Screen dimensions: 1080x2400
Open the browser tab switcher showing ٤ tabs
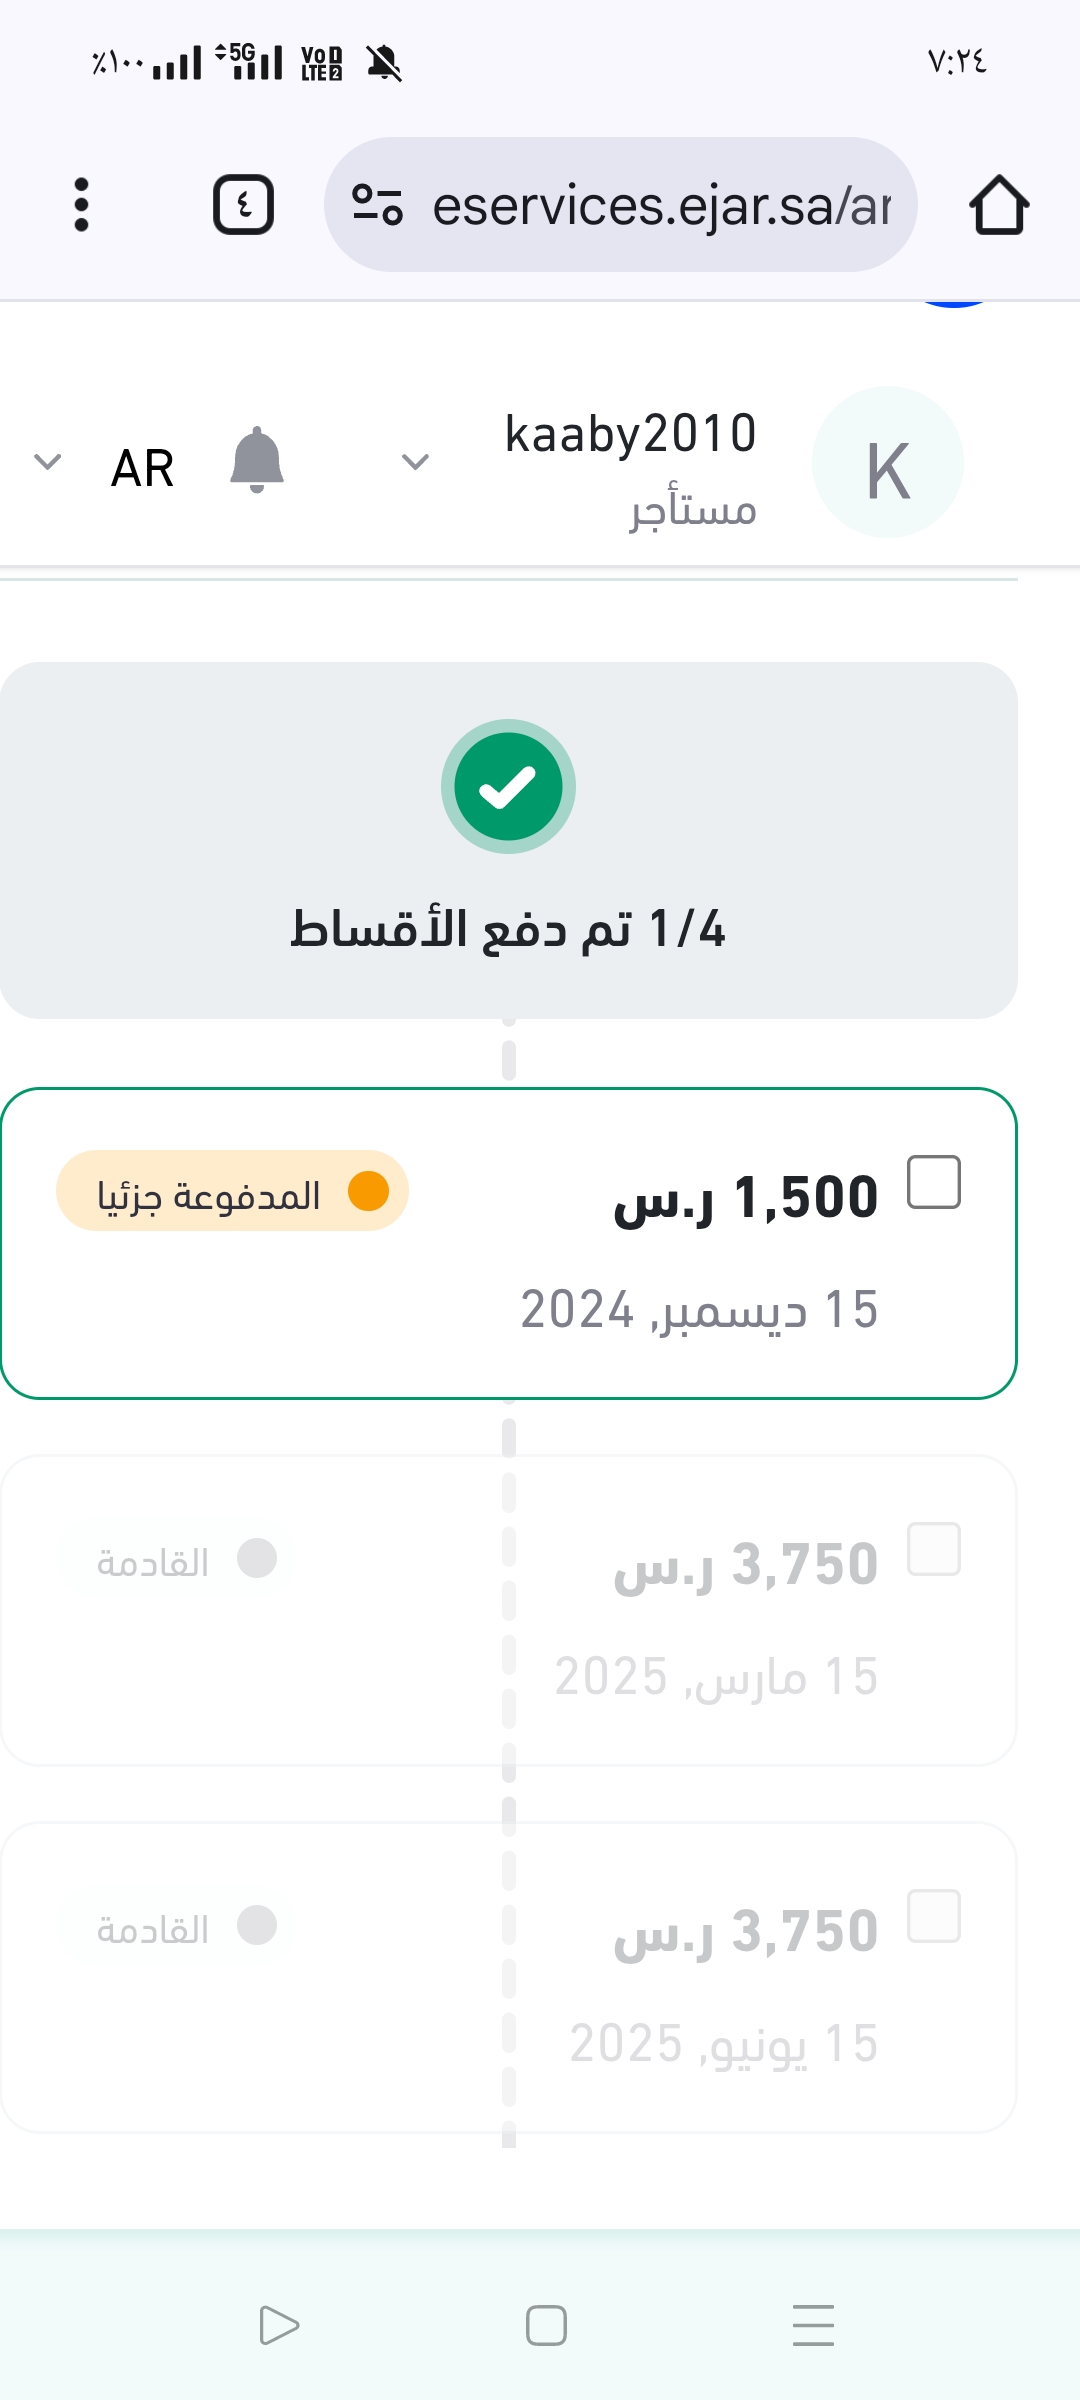243,205
